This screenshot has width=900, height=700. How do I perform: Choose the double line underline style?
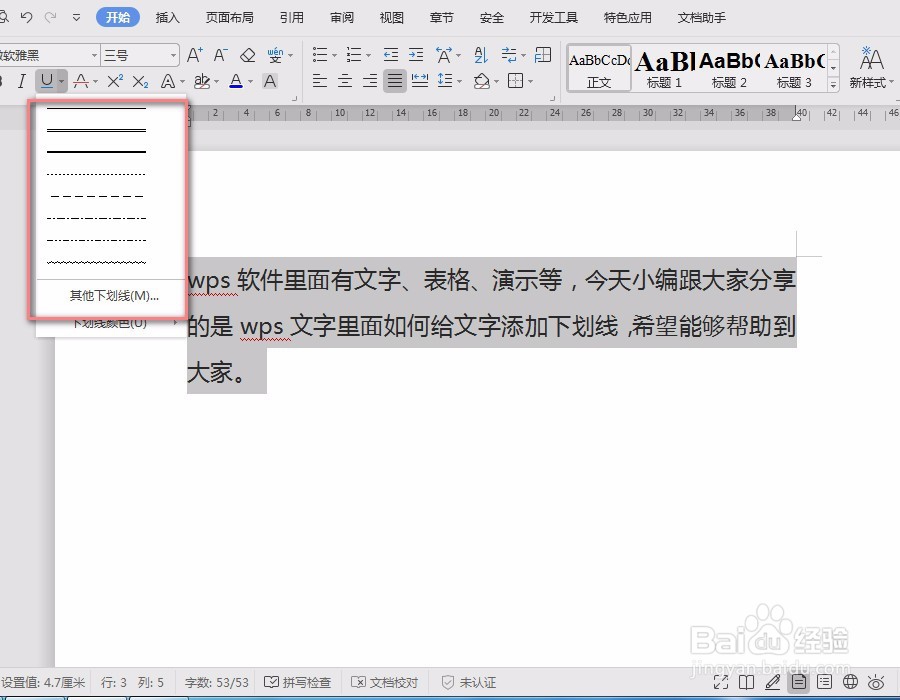tap(96, 130)
